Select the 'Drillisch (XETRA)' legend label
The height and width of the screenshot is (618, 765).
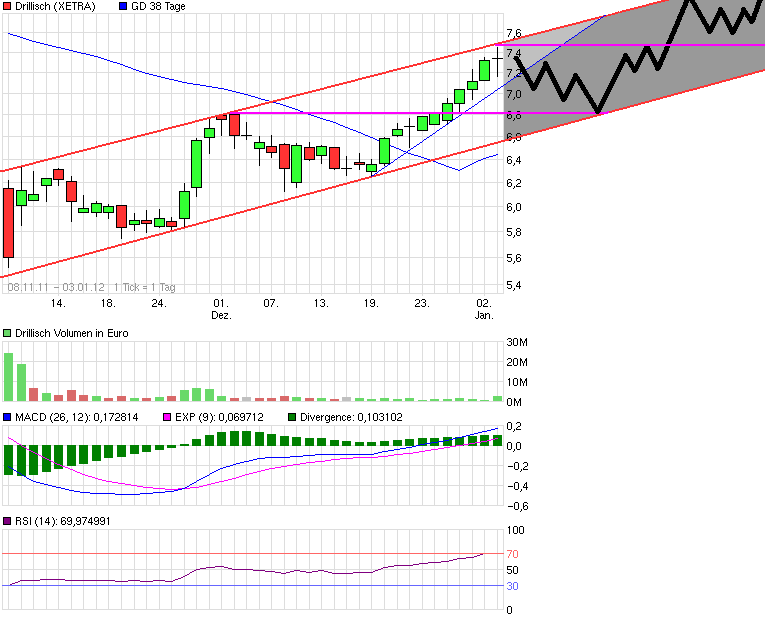55,6
